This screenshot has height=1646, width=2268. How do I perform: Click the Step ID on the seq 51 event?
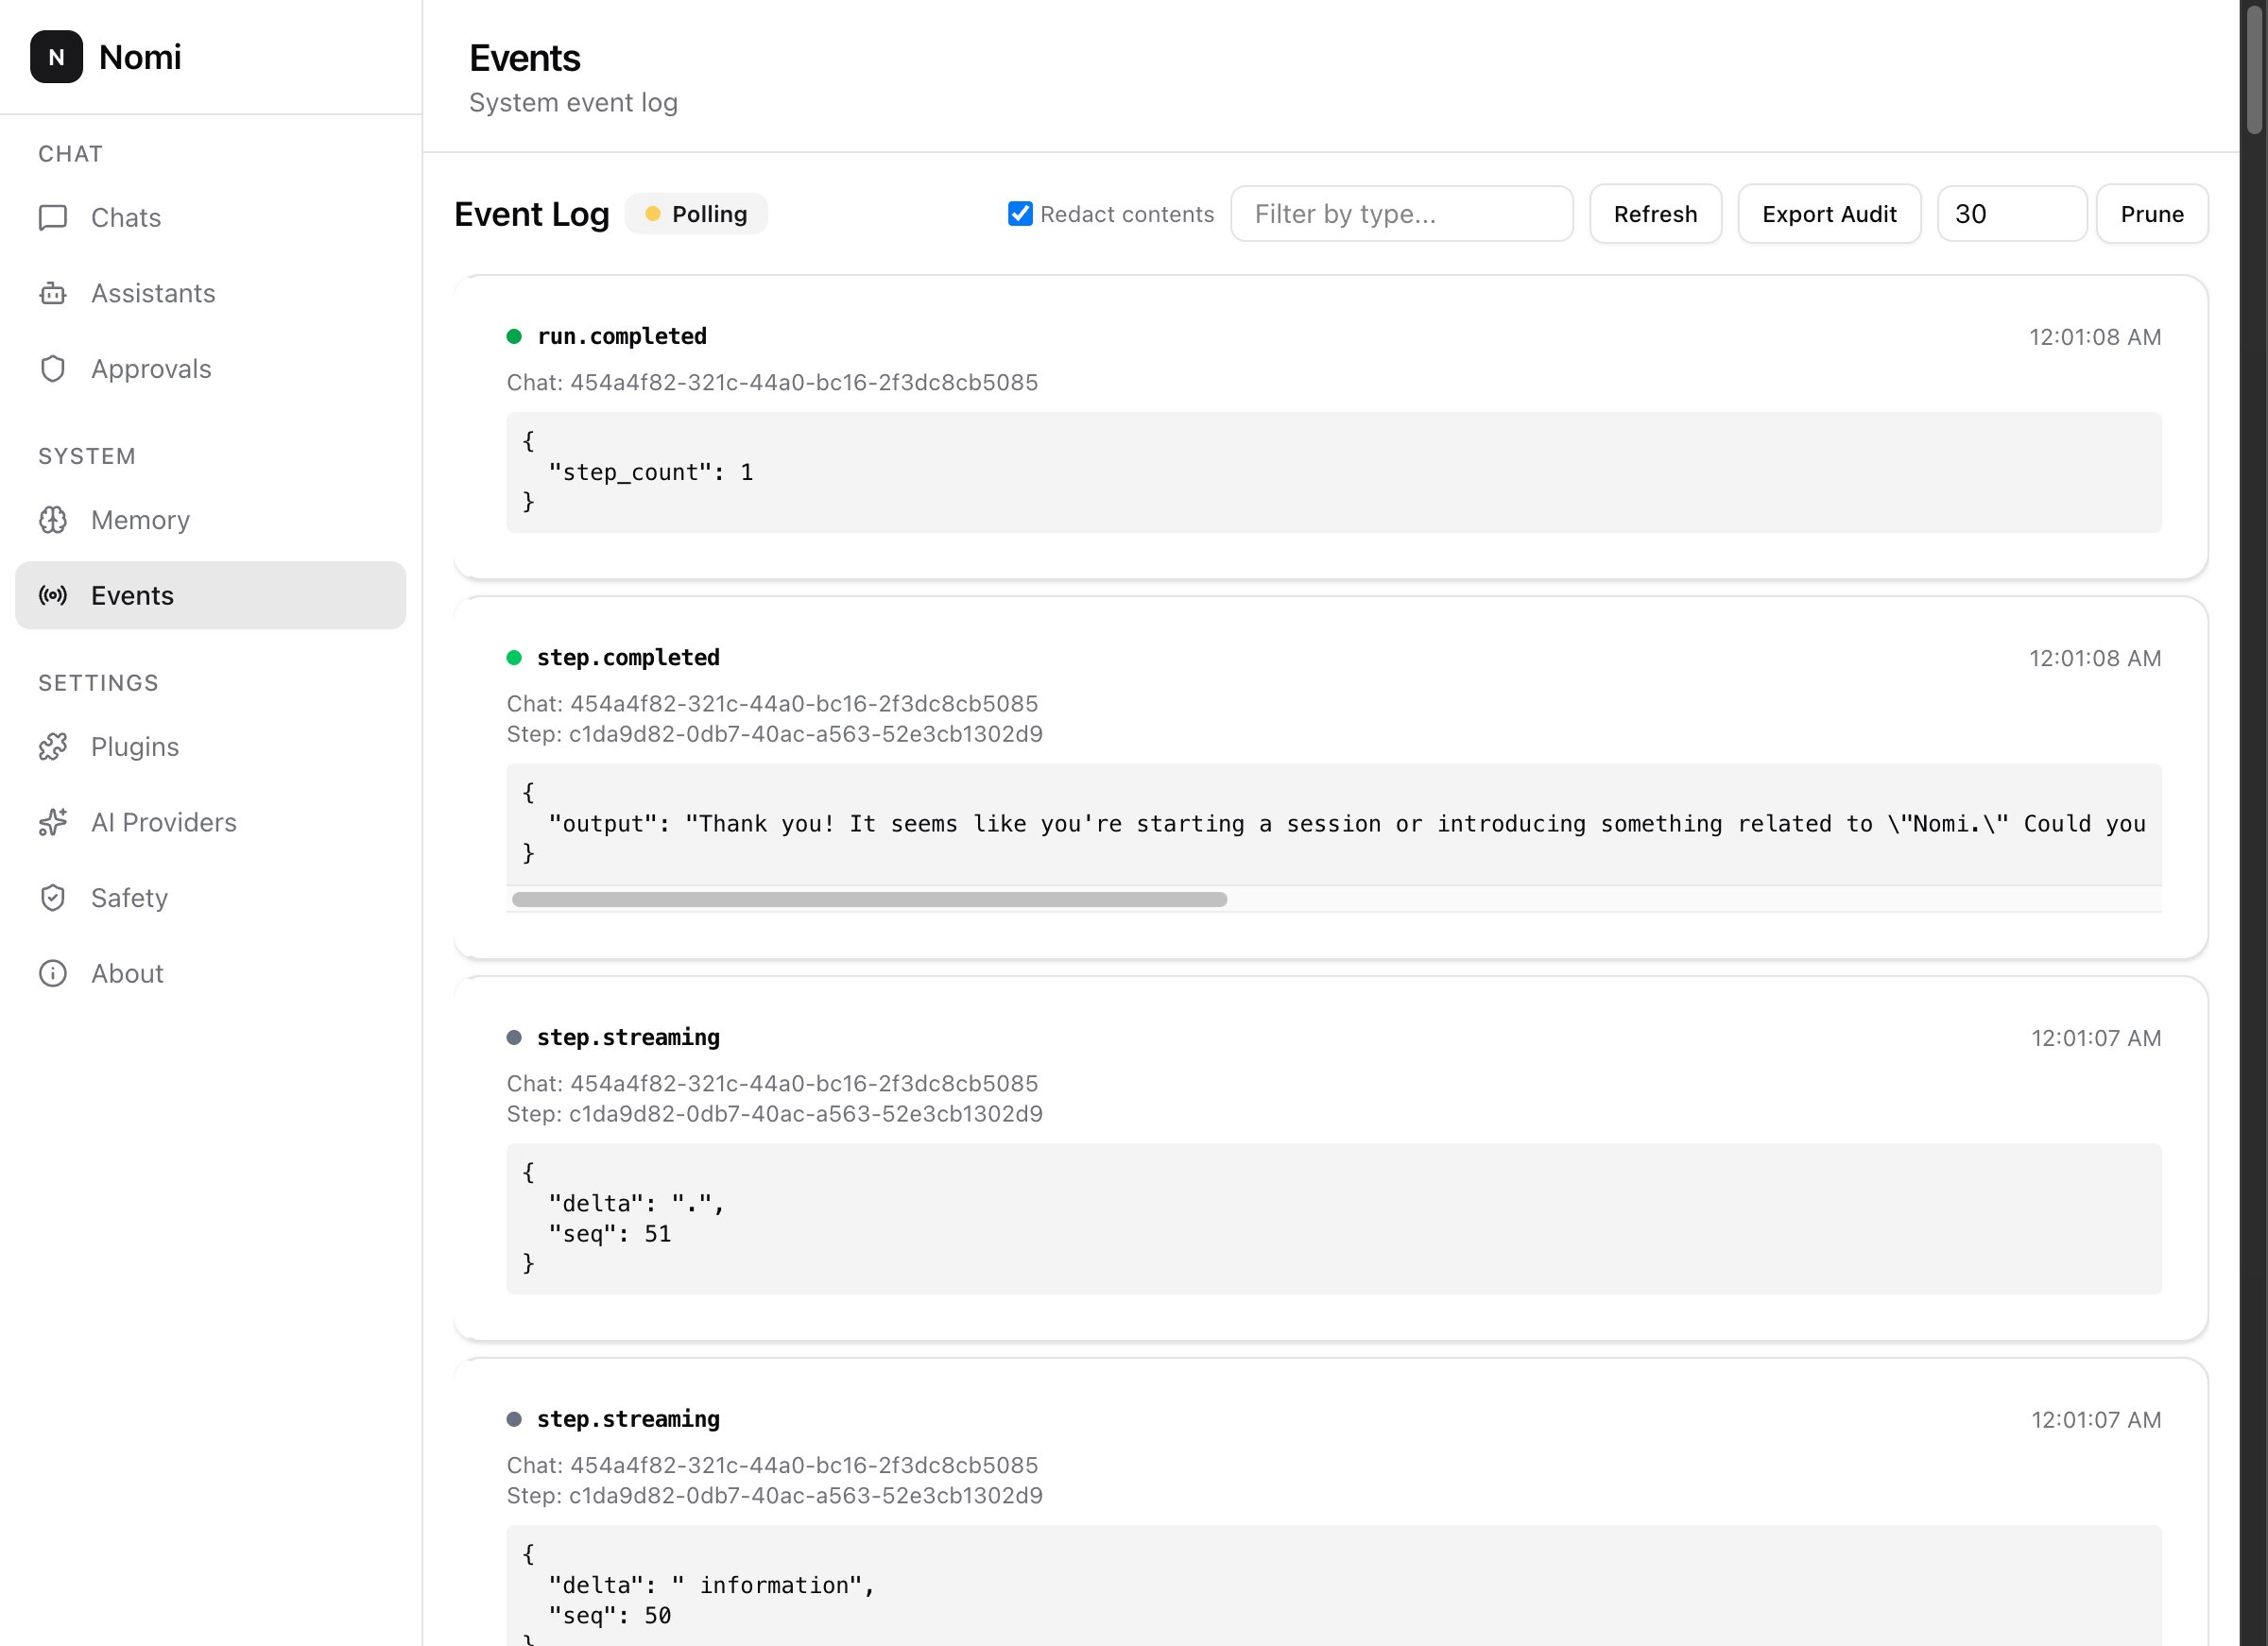[x=774, y=1114]
